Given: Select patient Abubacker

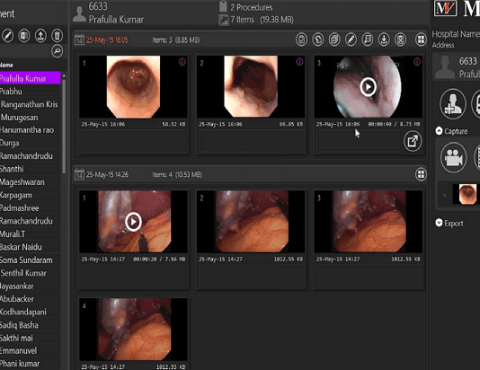Looking at the screenshot, I should (x=30, y=299).
